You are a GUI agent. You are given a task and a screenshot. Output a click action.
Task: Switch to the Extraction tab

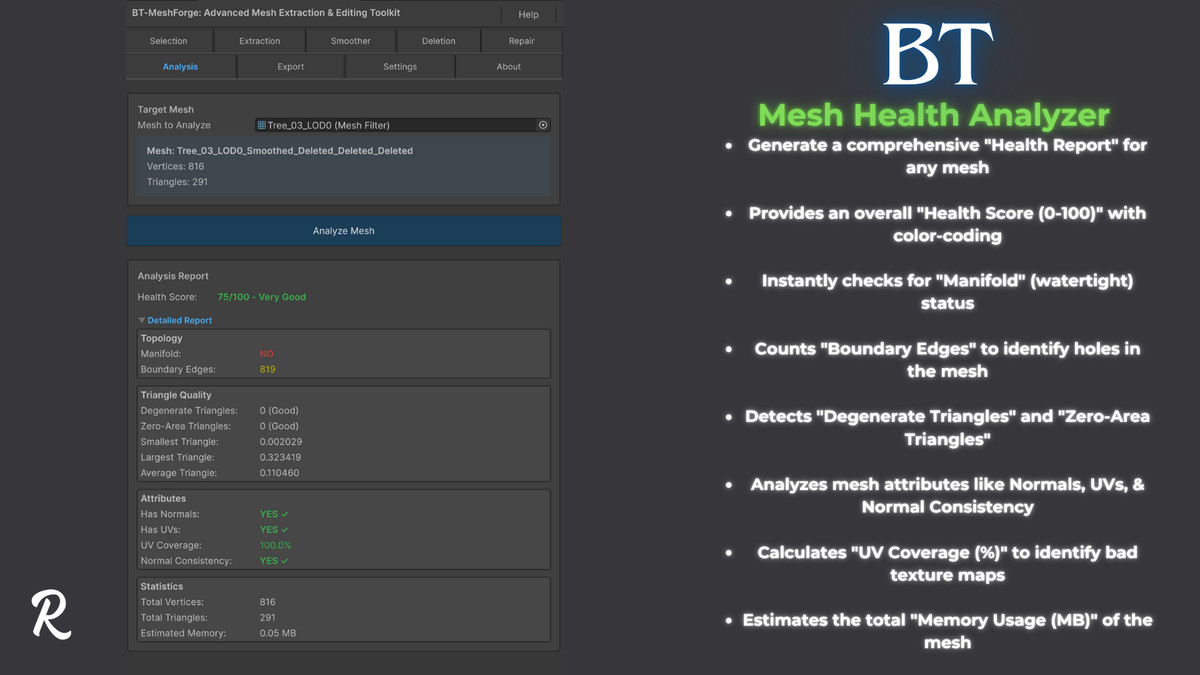coord(259,41)
